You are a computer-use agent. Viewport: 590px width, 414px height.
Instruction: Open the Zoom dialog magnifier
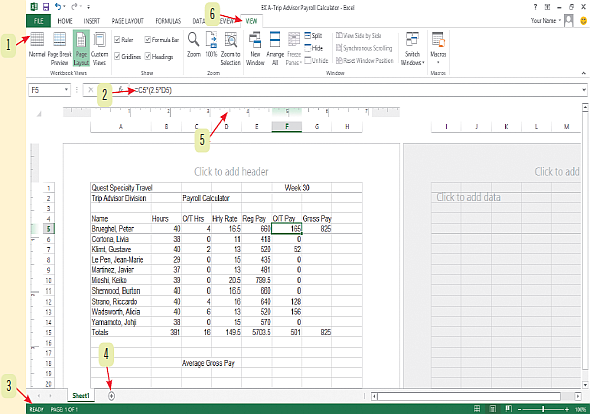[193, 45]
